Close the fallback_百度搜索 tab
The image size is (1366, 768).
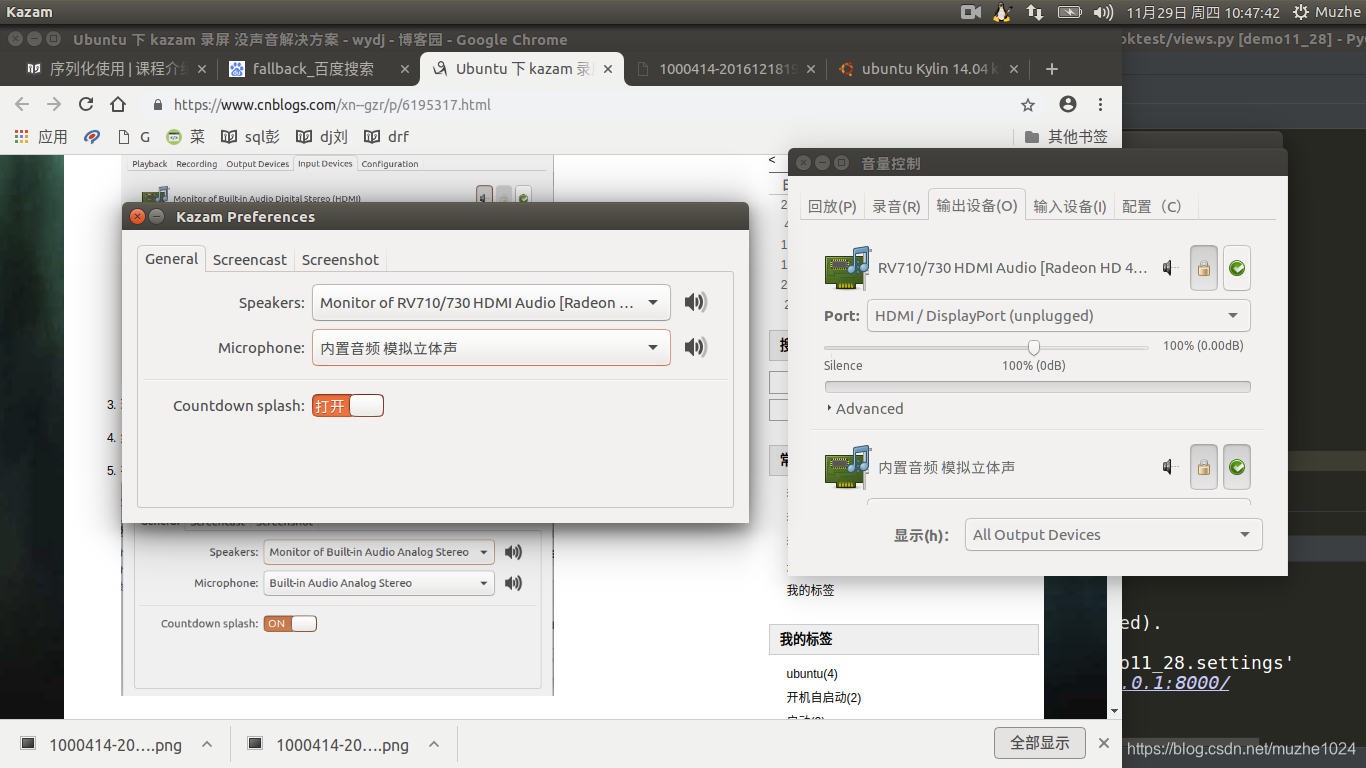coord(405,69)
